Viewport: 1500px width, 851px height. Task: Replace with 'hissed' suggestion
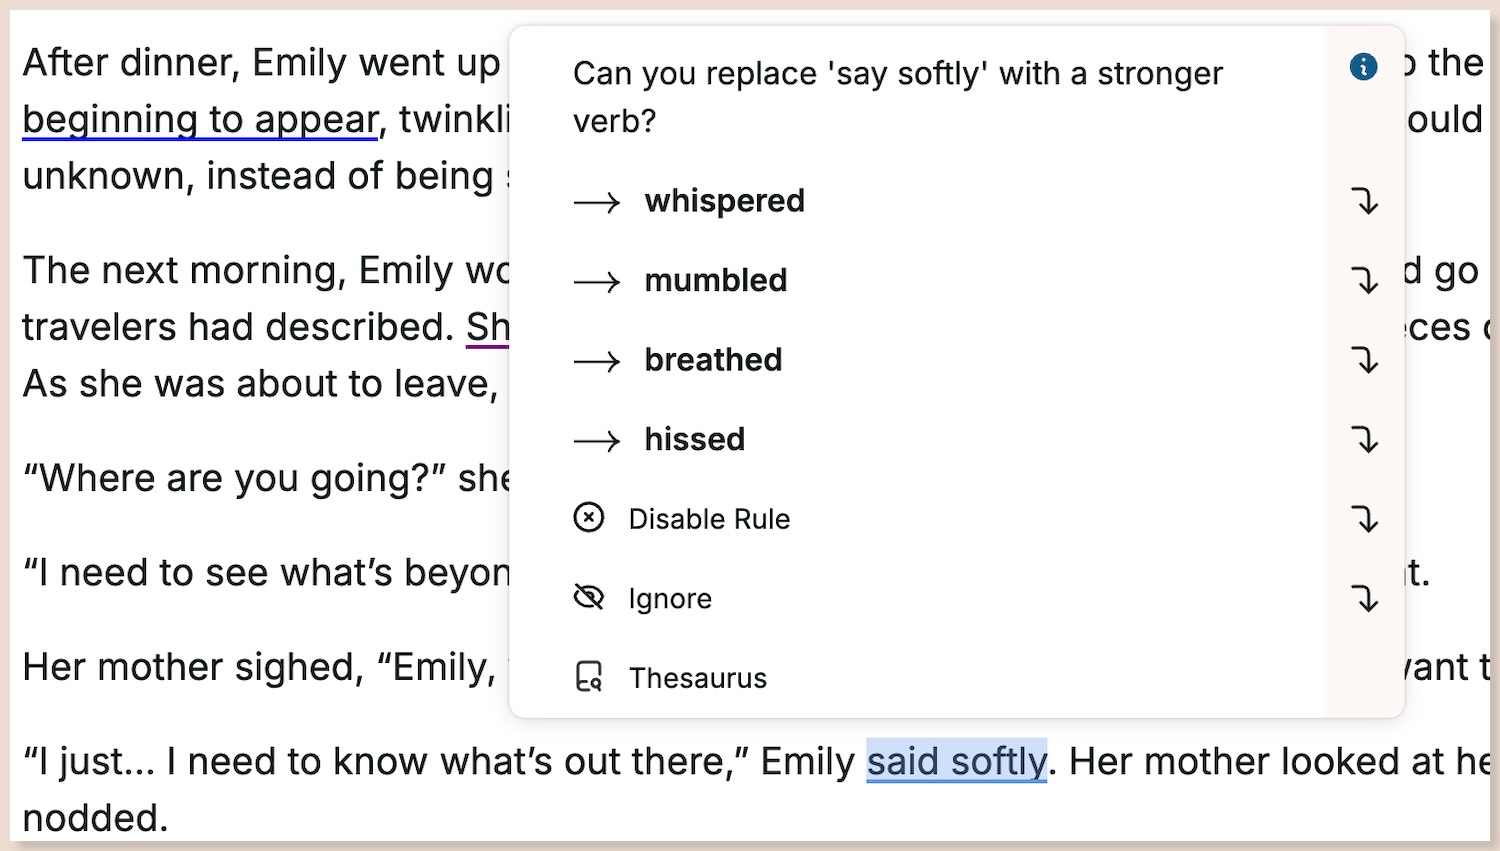(x=695, y=440)
